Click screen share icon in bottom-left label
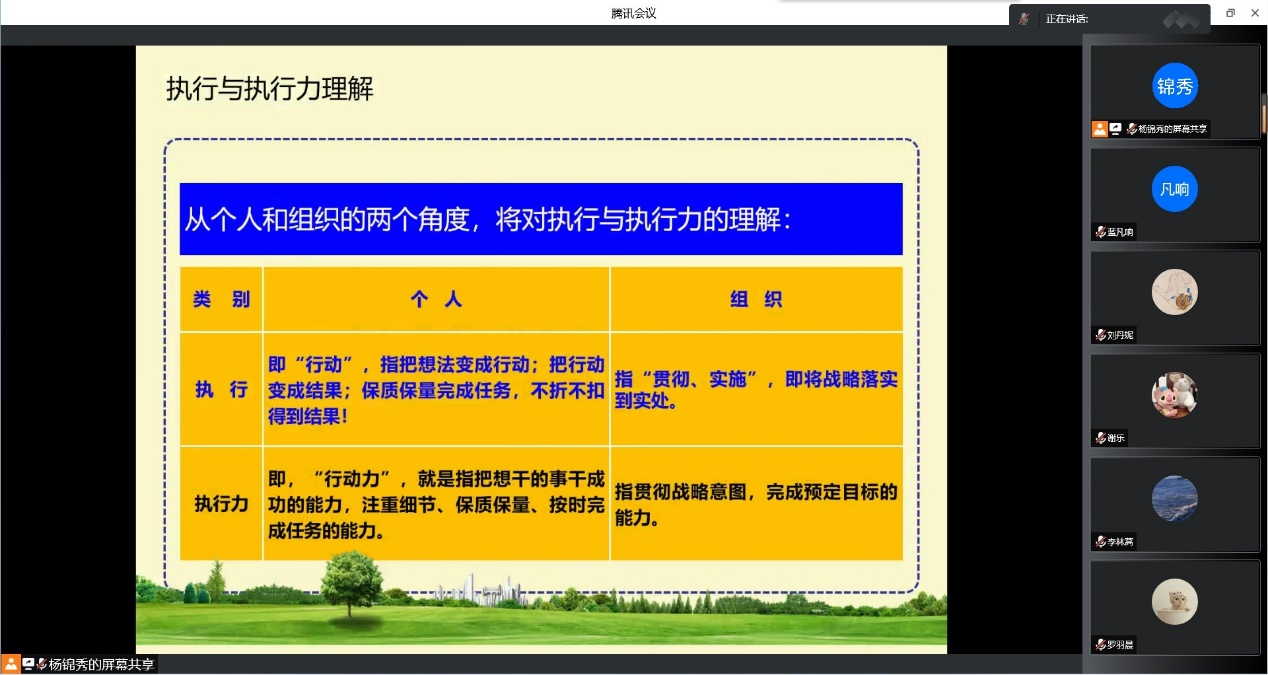The height and width of the screenshot is (675, 1268). 28,664
